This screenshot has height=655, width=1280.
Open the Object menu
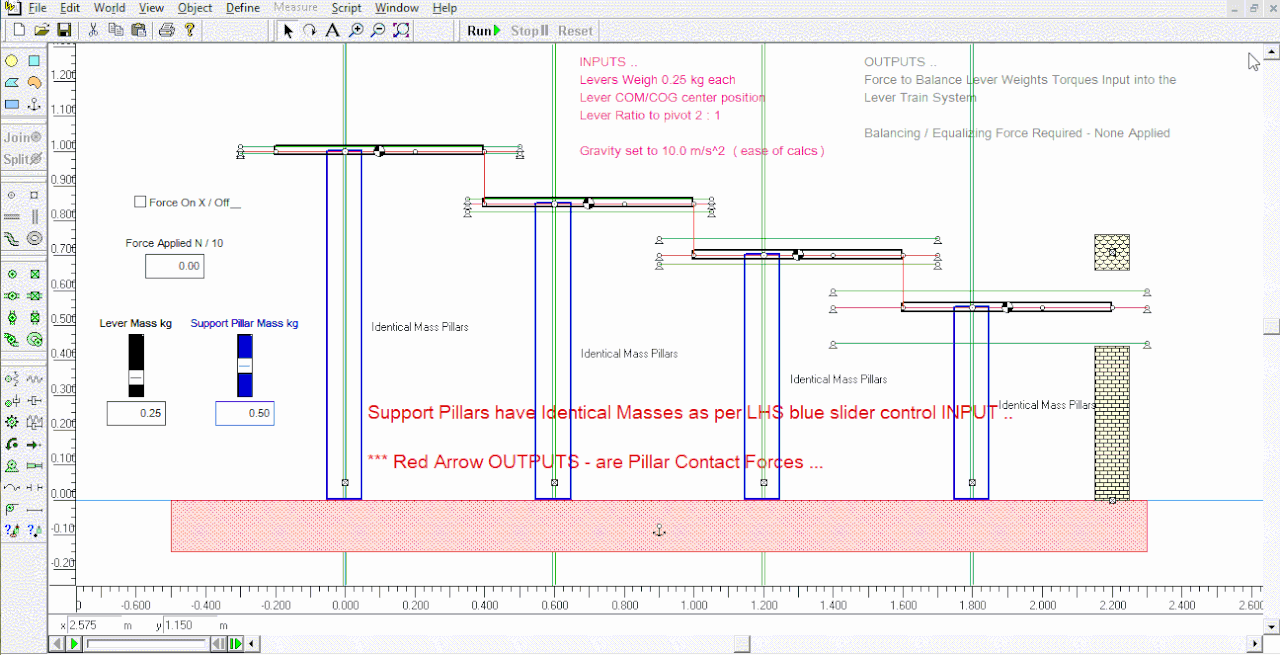click(195, 8)
